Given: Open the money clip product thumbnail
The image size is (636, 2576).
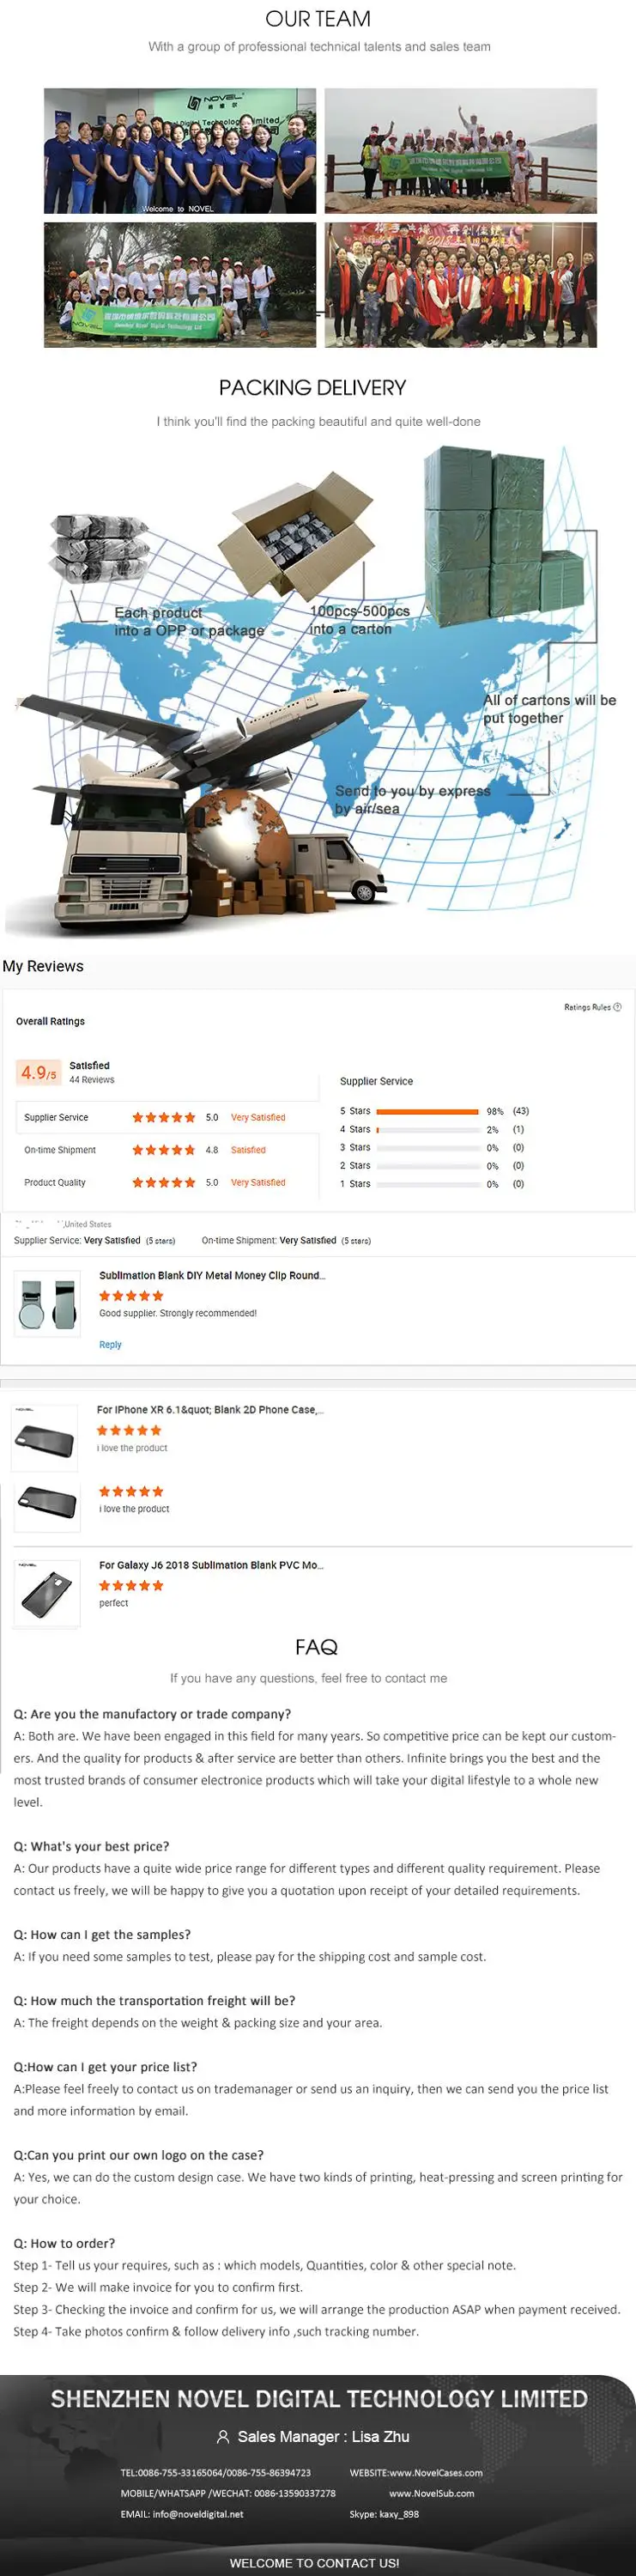Looking at the screenshot, I should (x=47, y=1304).
